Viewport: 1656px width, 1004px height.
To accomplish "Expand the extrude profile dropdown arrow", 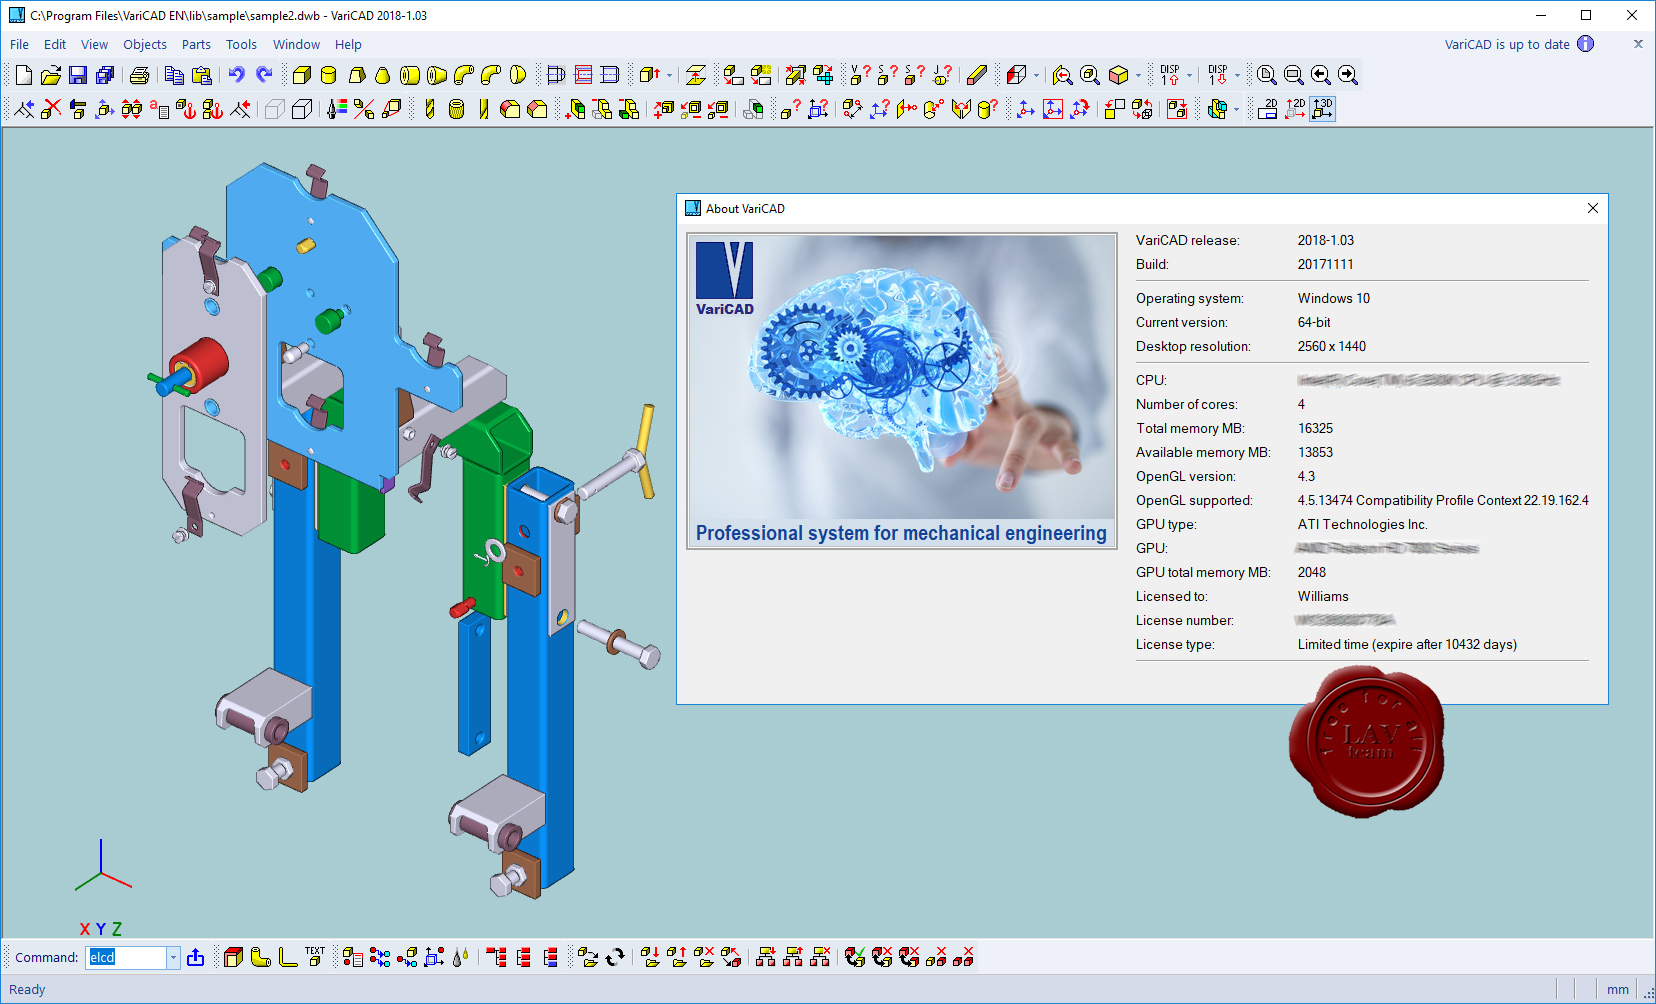I will 669,75.
